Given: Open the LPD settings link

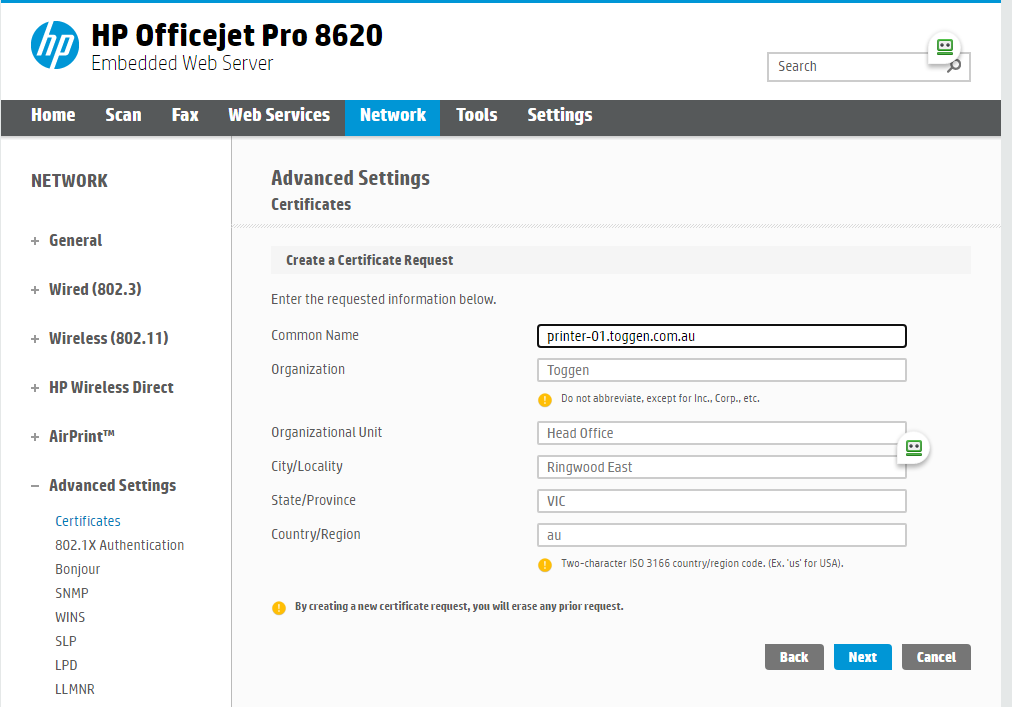Looking at the screenshot, I should (x=66, y=665).
